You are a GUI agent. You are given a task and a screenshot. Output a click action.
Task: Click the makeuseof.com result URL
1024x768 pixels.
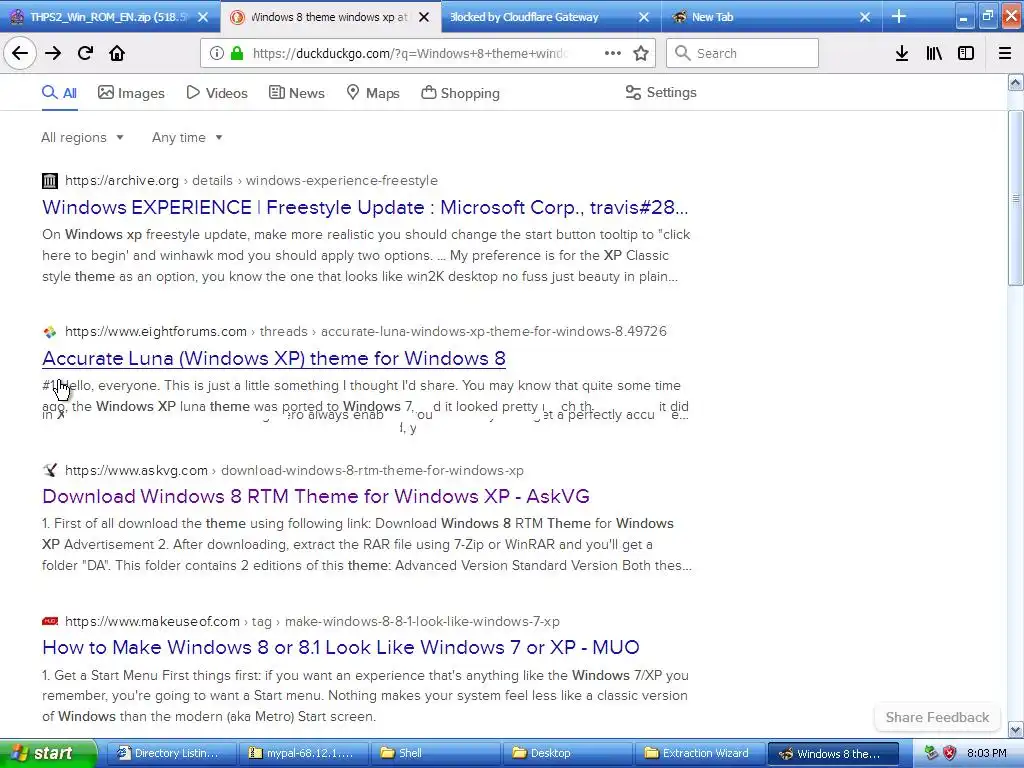(x=312, y=621)
